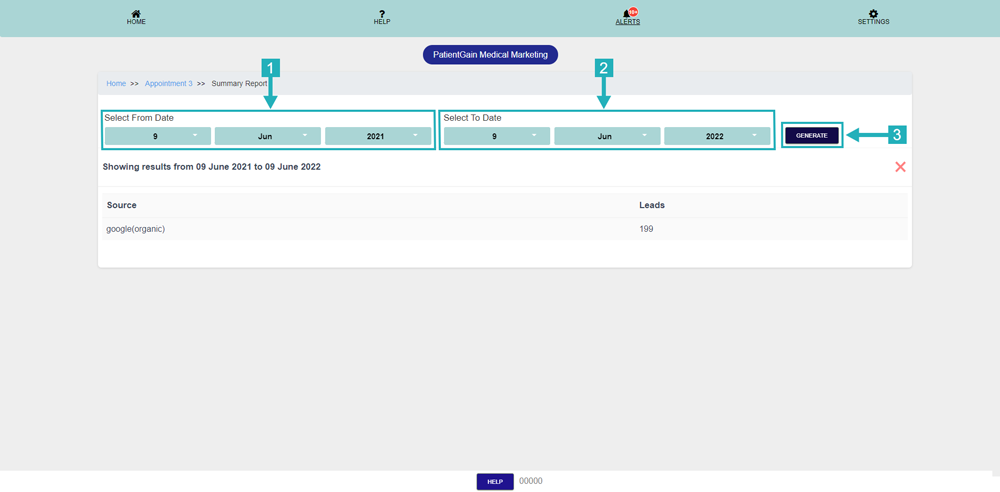This screenshot has height=492, width=1000.
Task: Click the PatientGain Medical Marketing button
Action: click(x=490, y=55)
